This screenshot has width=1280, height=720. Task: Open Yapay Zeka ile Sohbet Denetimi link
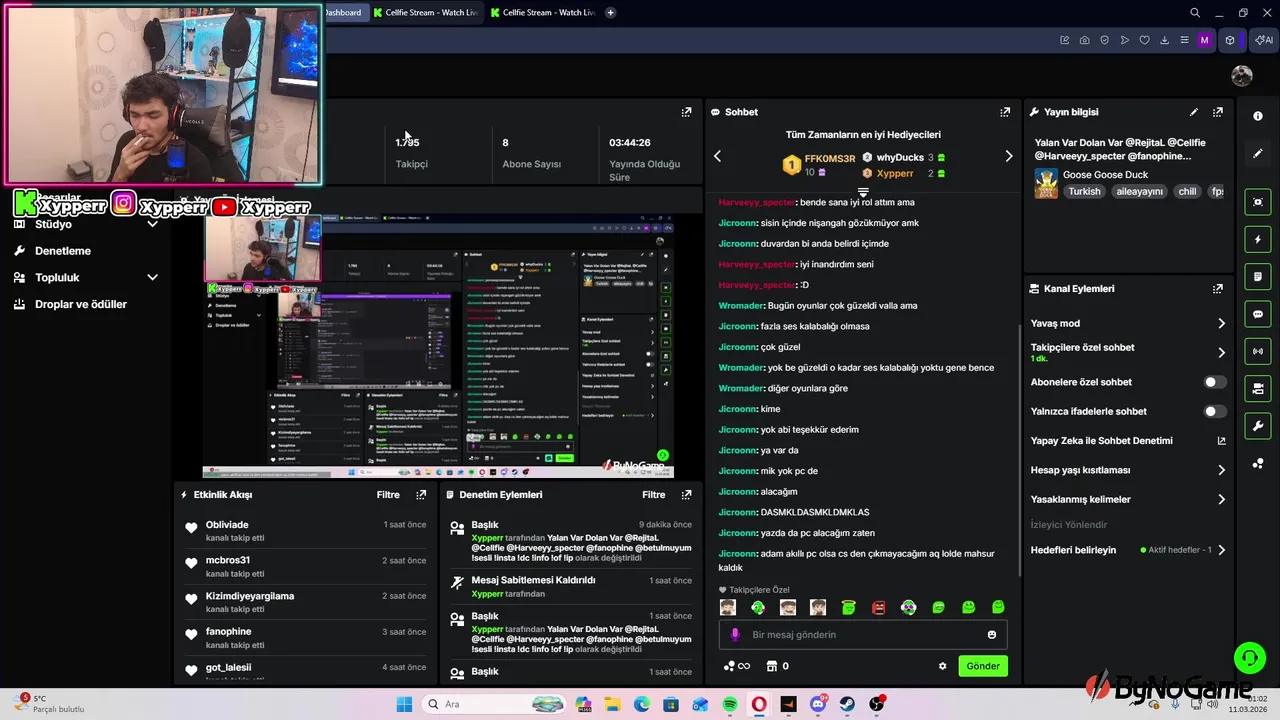1128,441
